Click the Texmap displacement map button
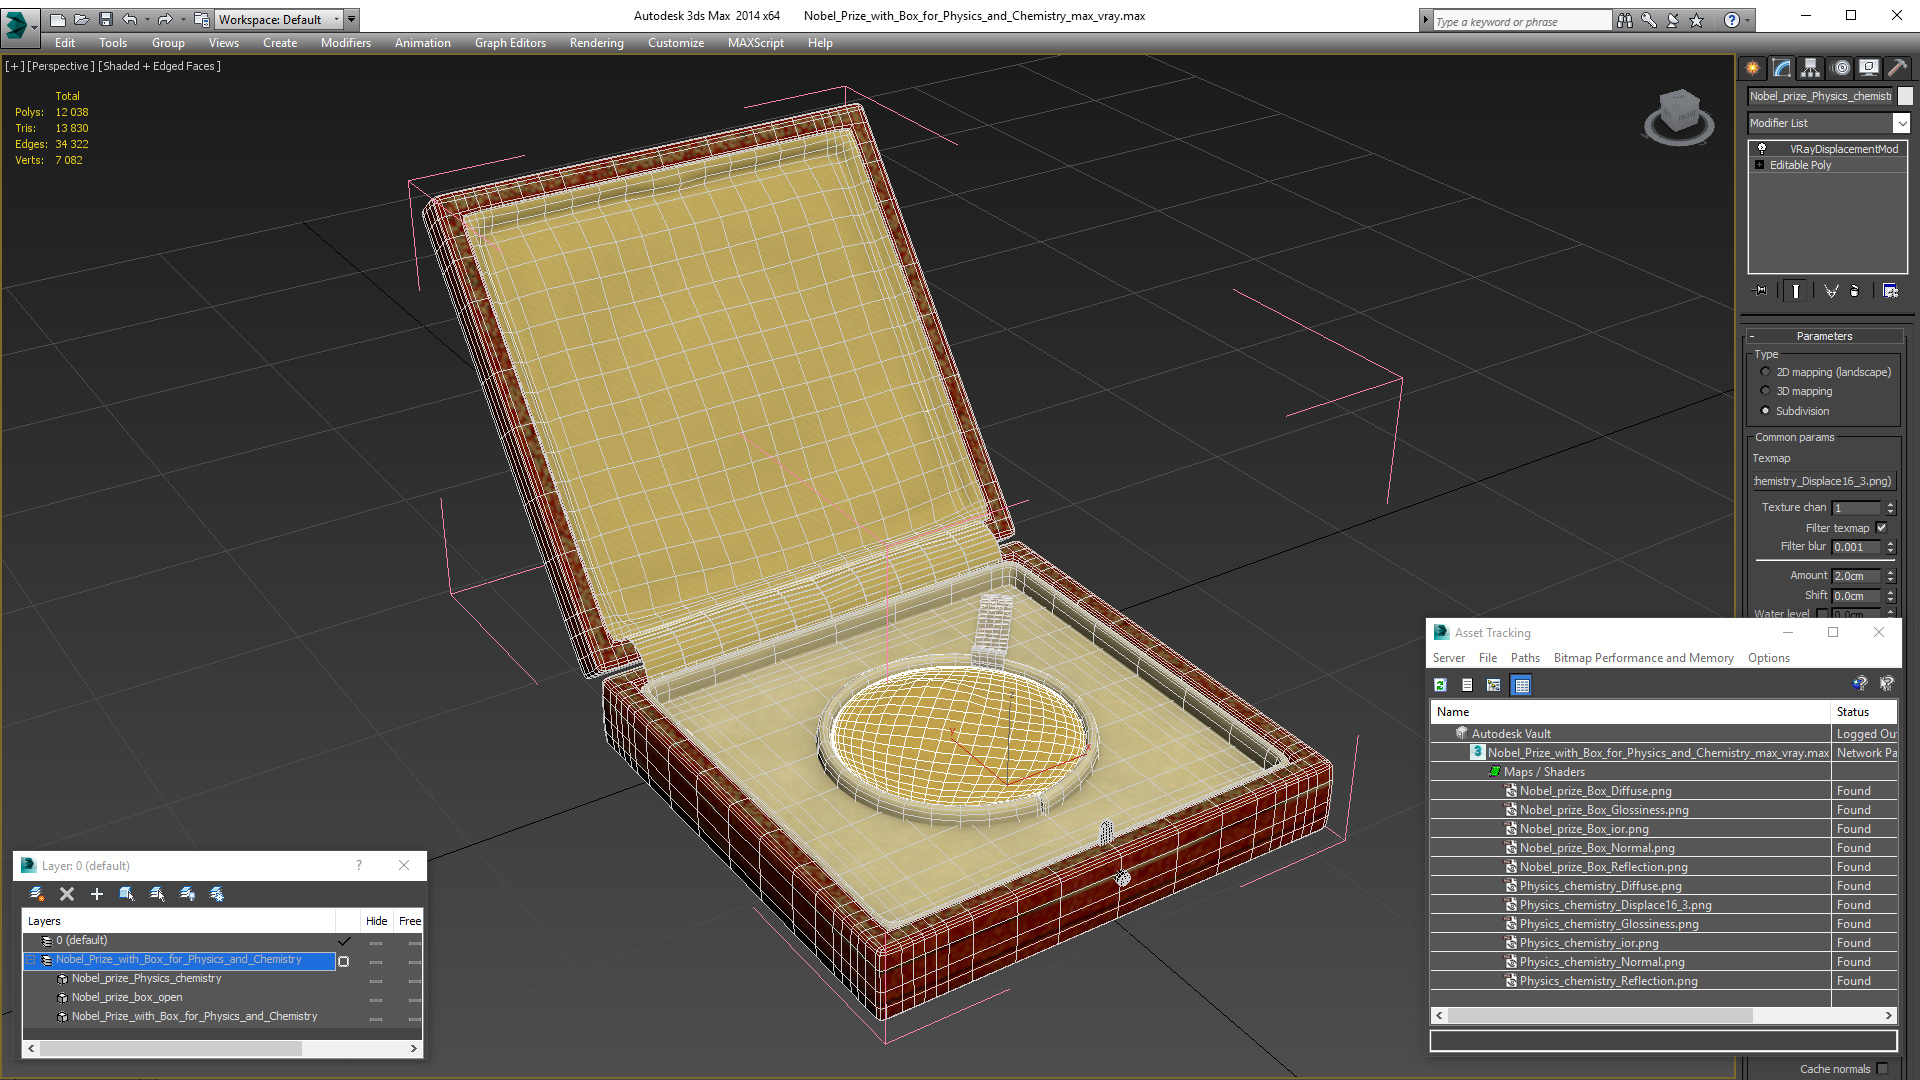This screenshot has height=1080, width=1920. tap(1823, 481)
